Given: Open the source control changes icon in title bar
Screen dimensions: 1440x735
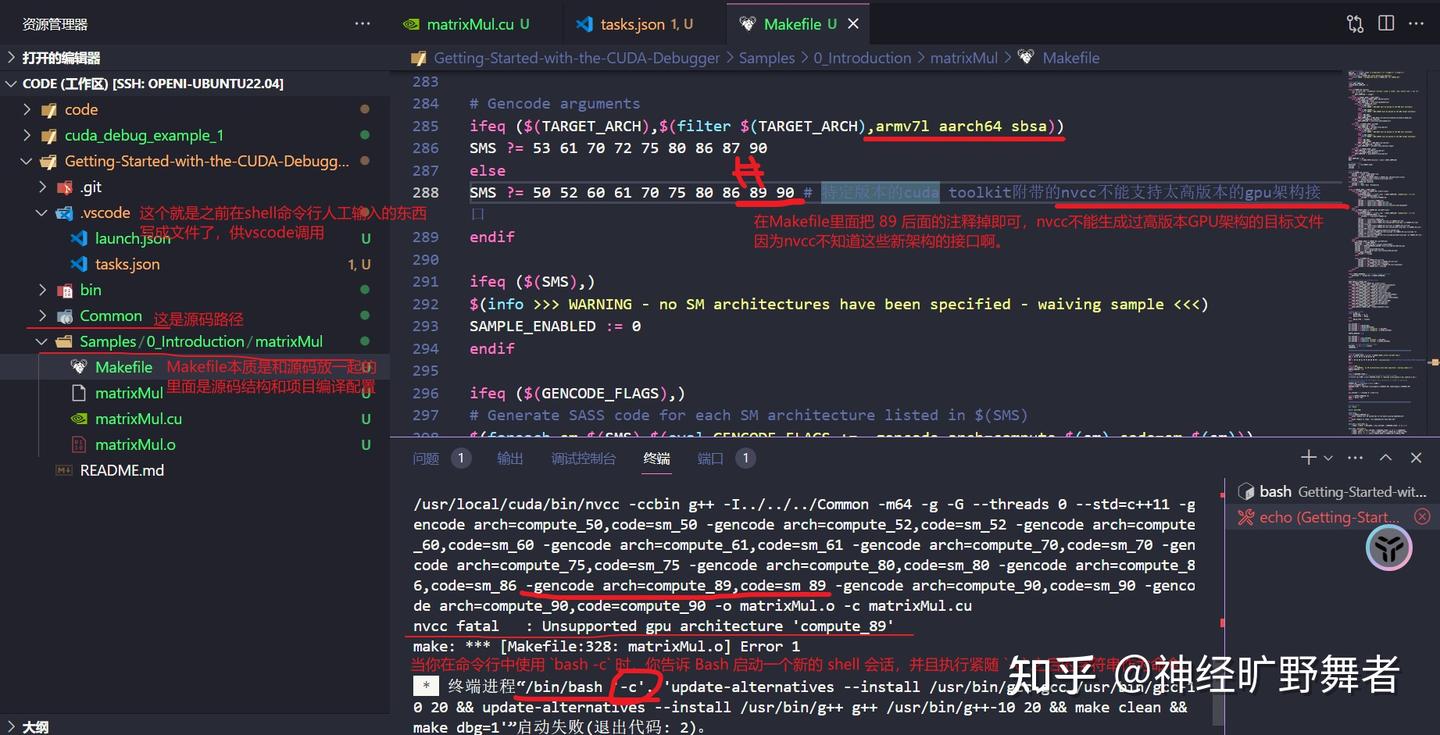Looking at the screenshot, I should click(1354, 22).
